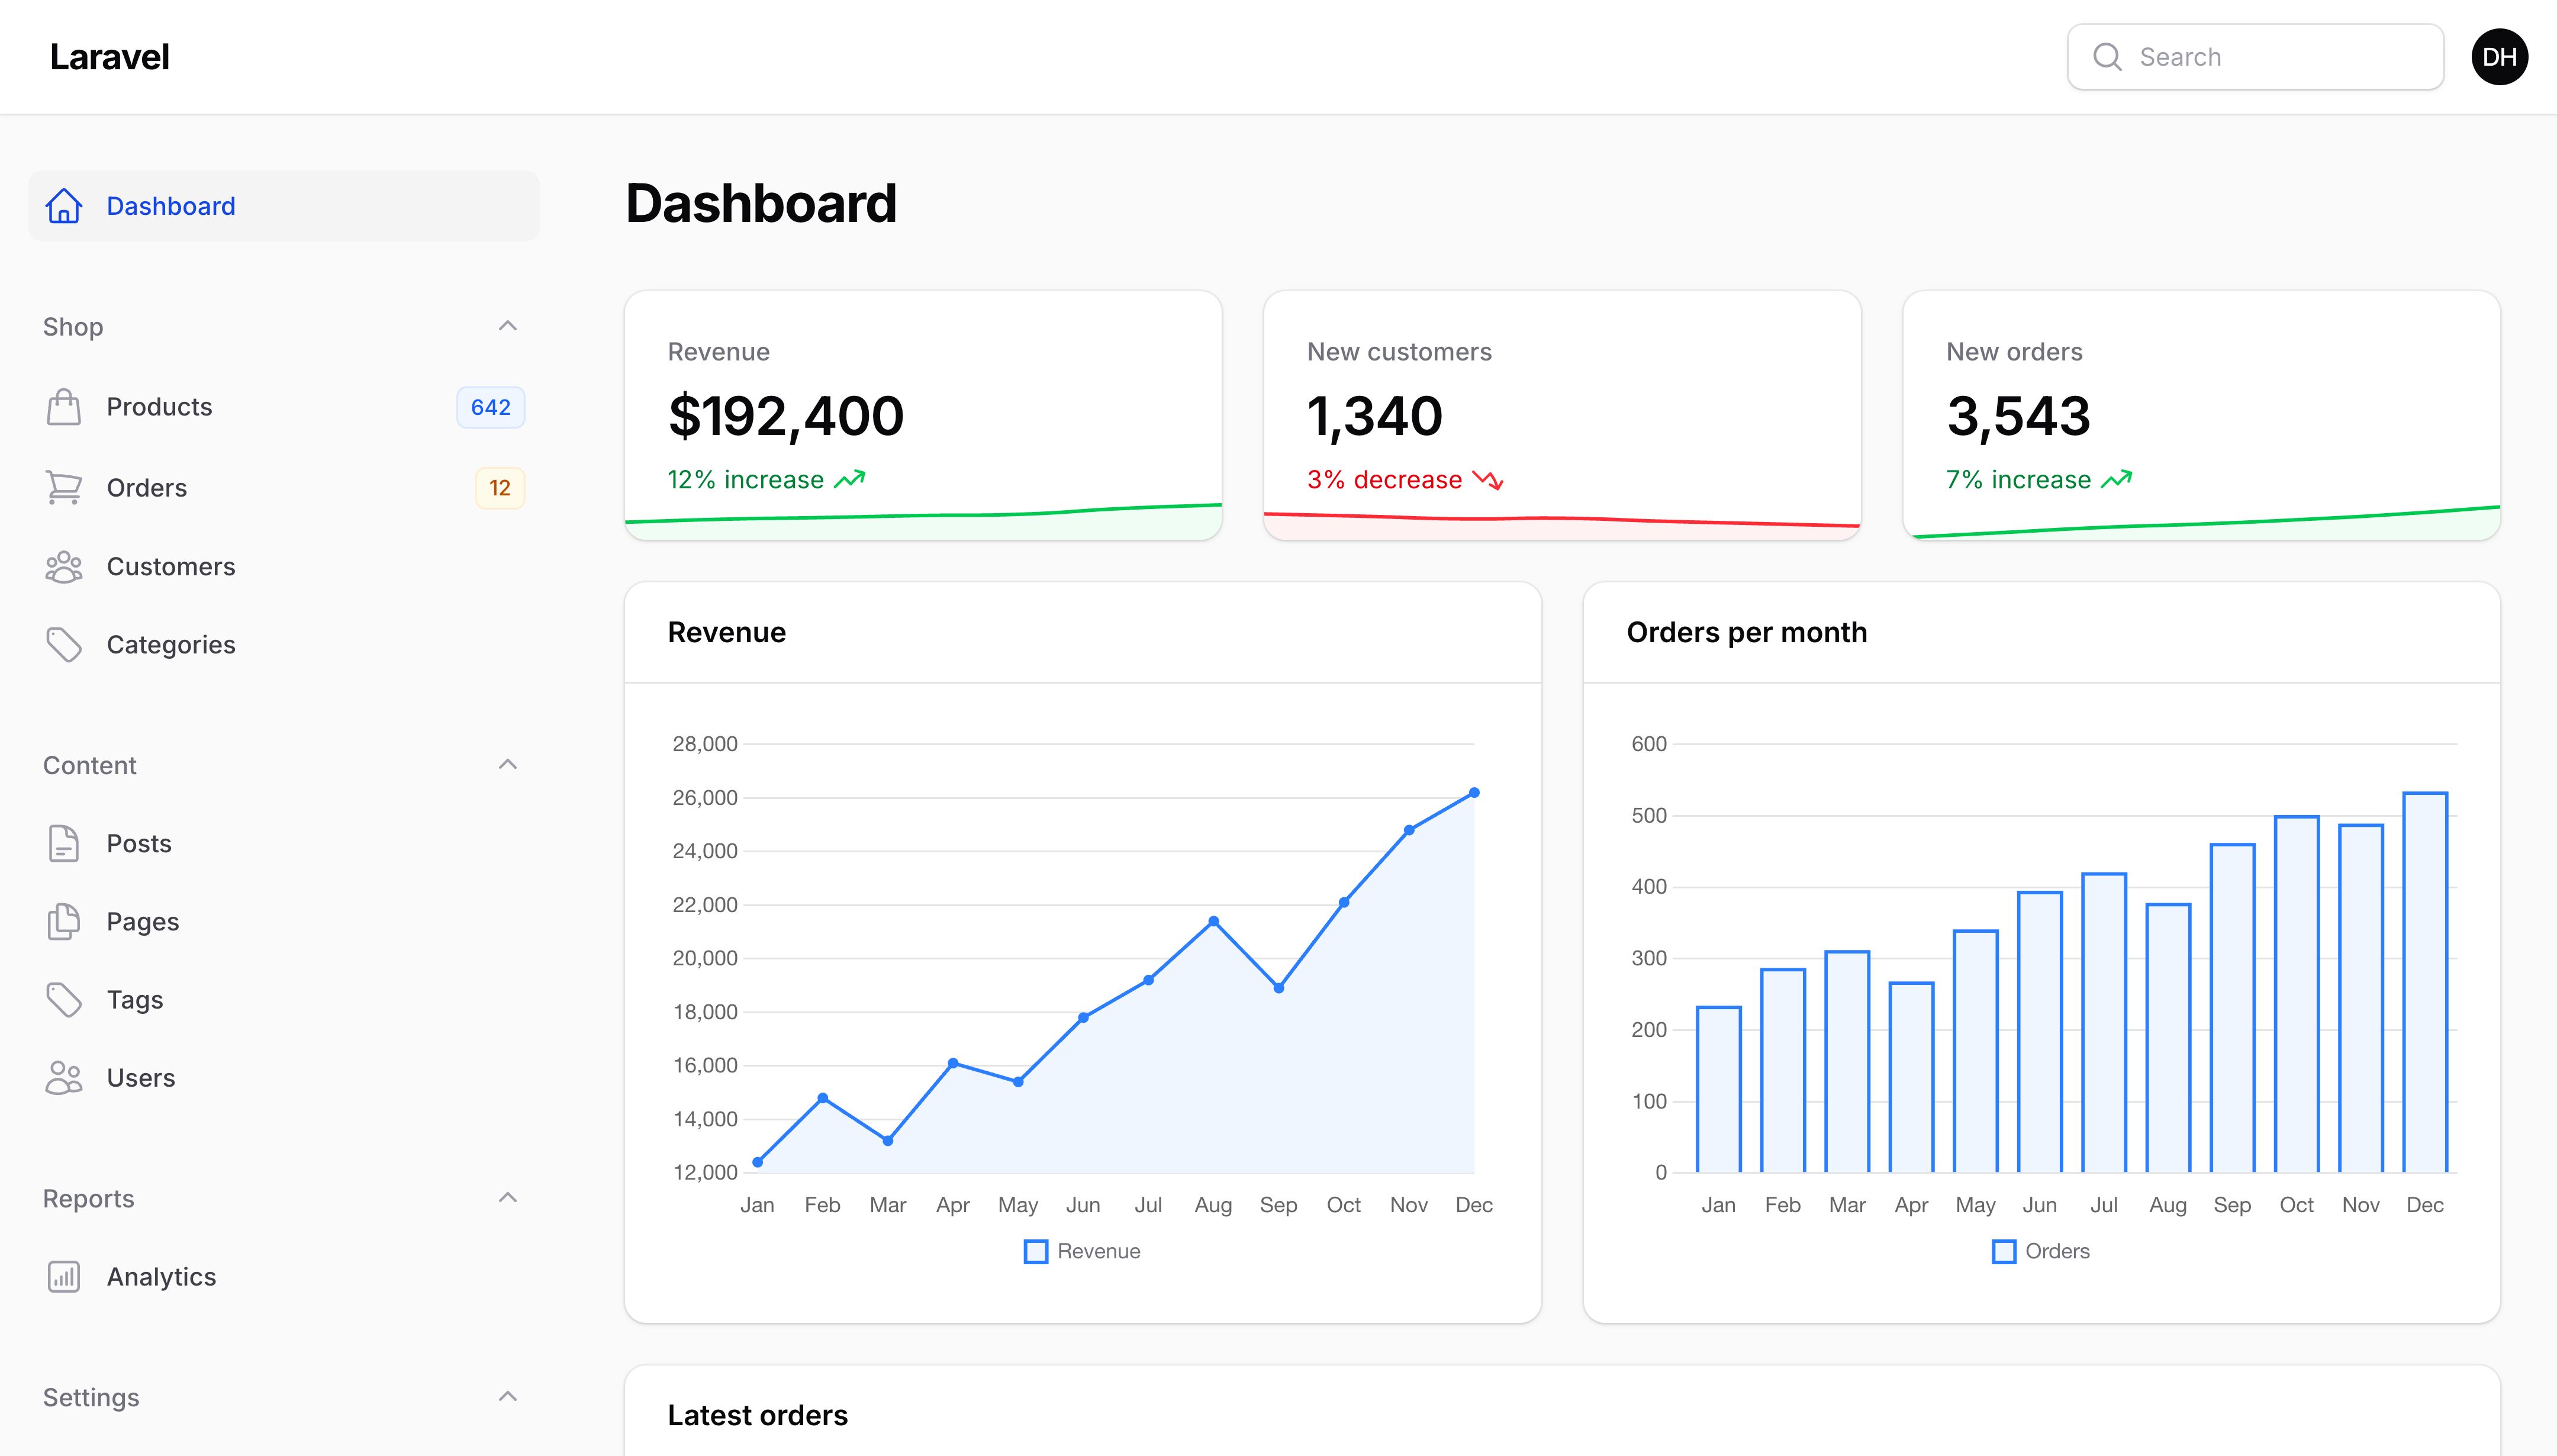The height and width of the screenshot is (1456, 2557).
Task: Click the Dashboard home icon
Action: [x=64, y=206]
